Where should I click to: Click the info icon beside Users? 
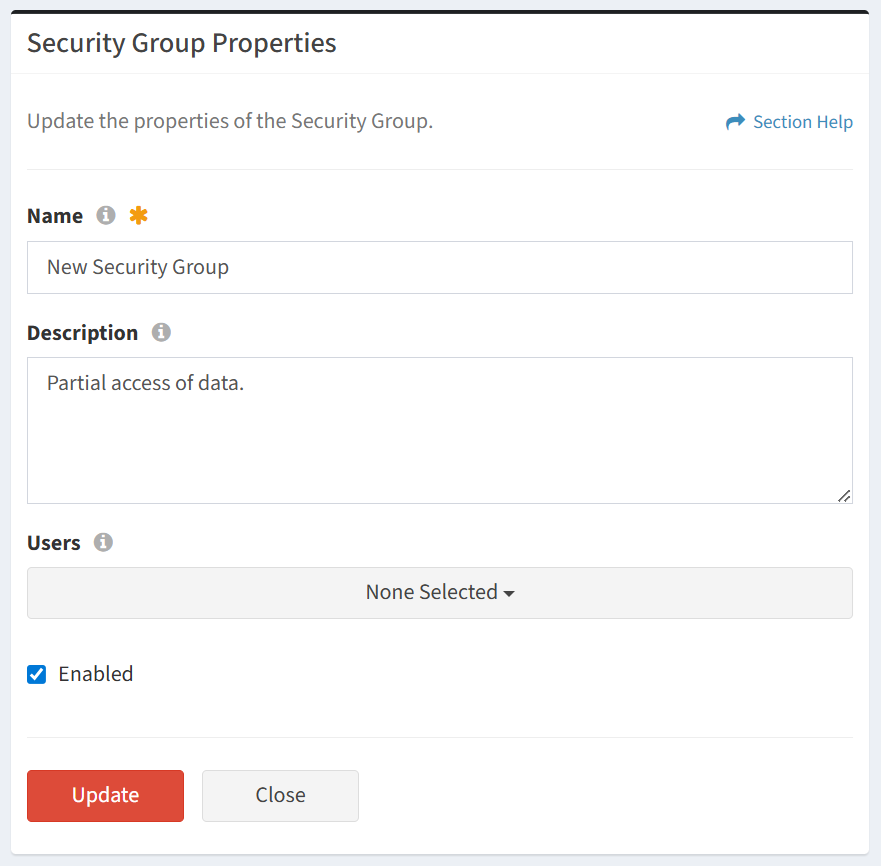[x=103, y=542]
